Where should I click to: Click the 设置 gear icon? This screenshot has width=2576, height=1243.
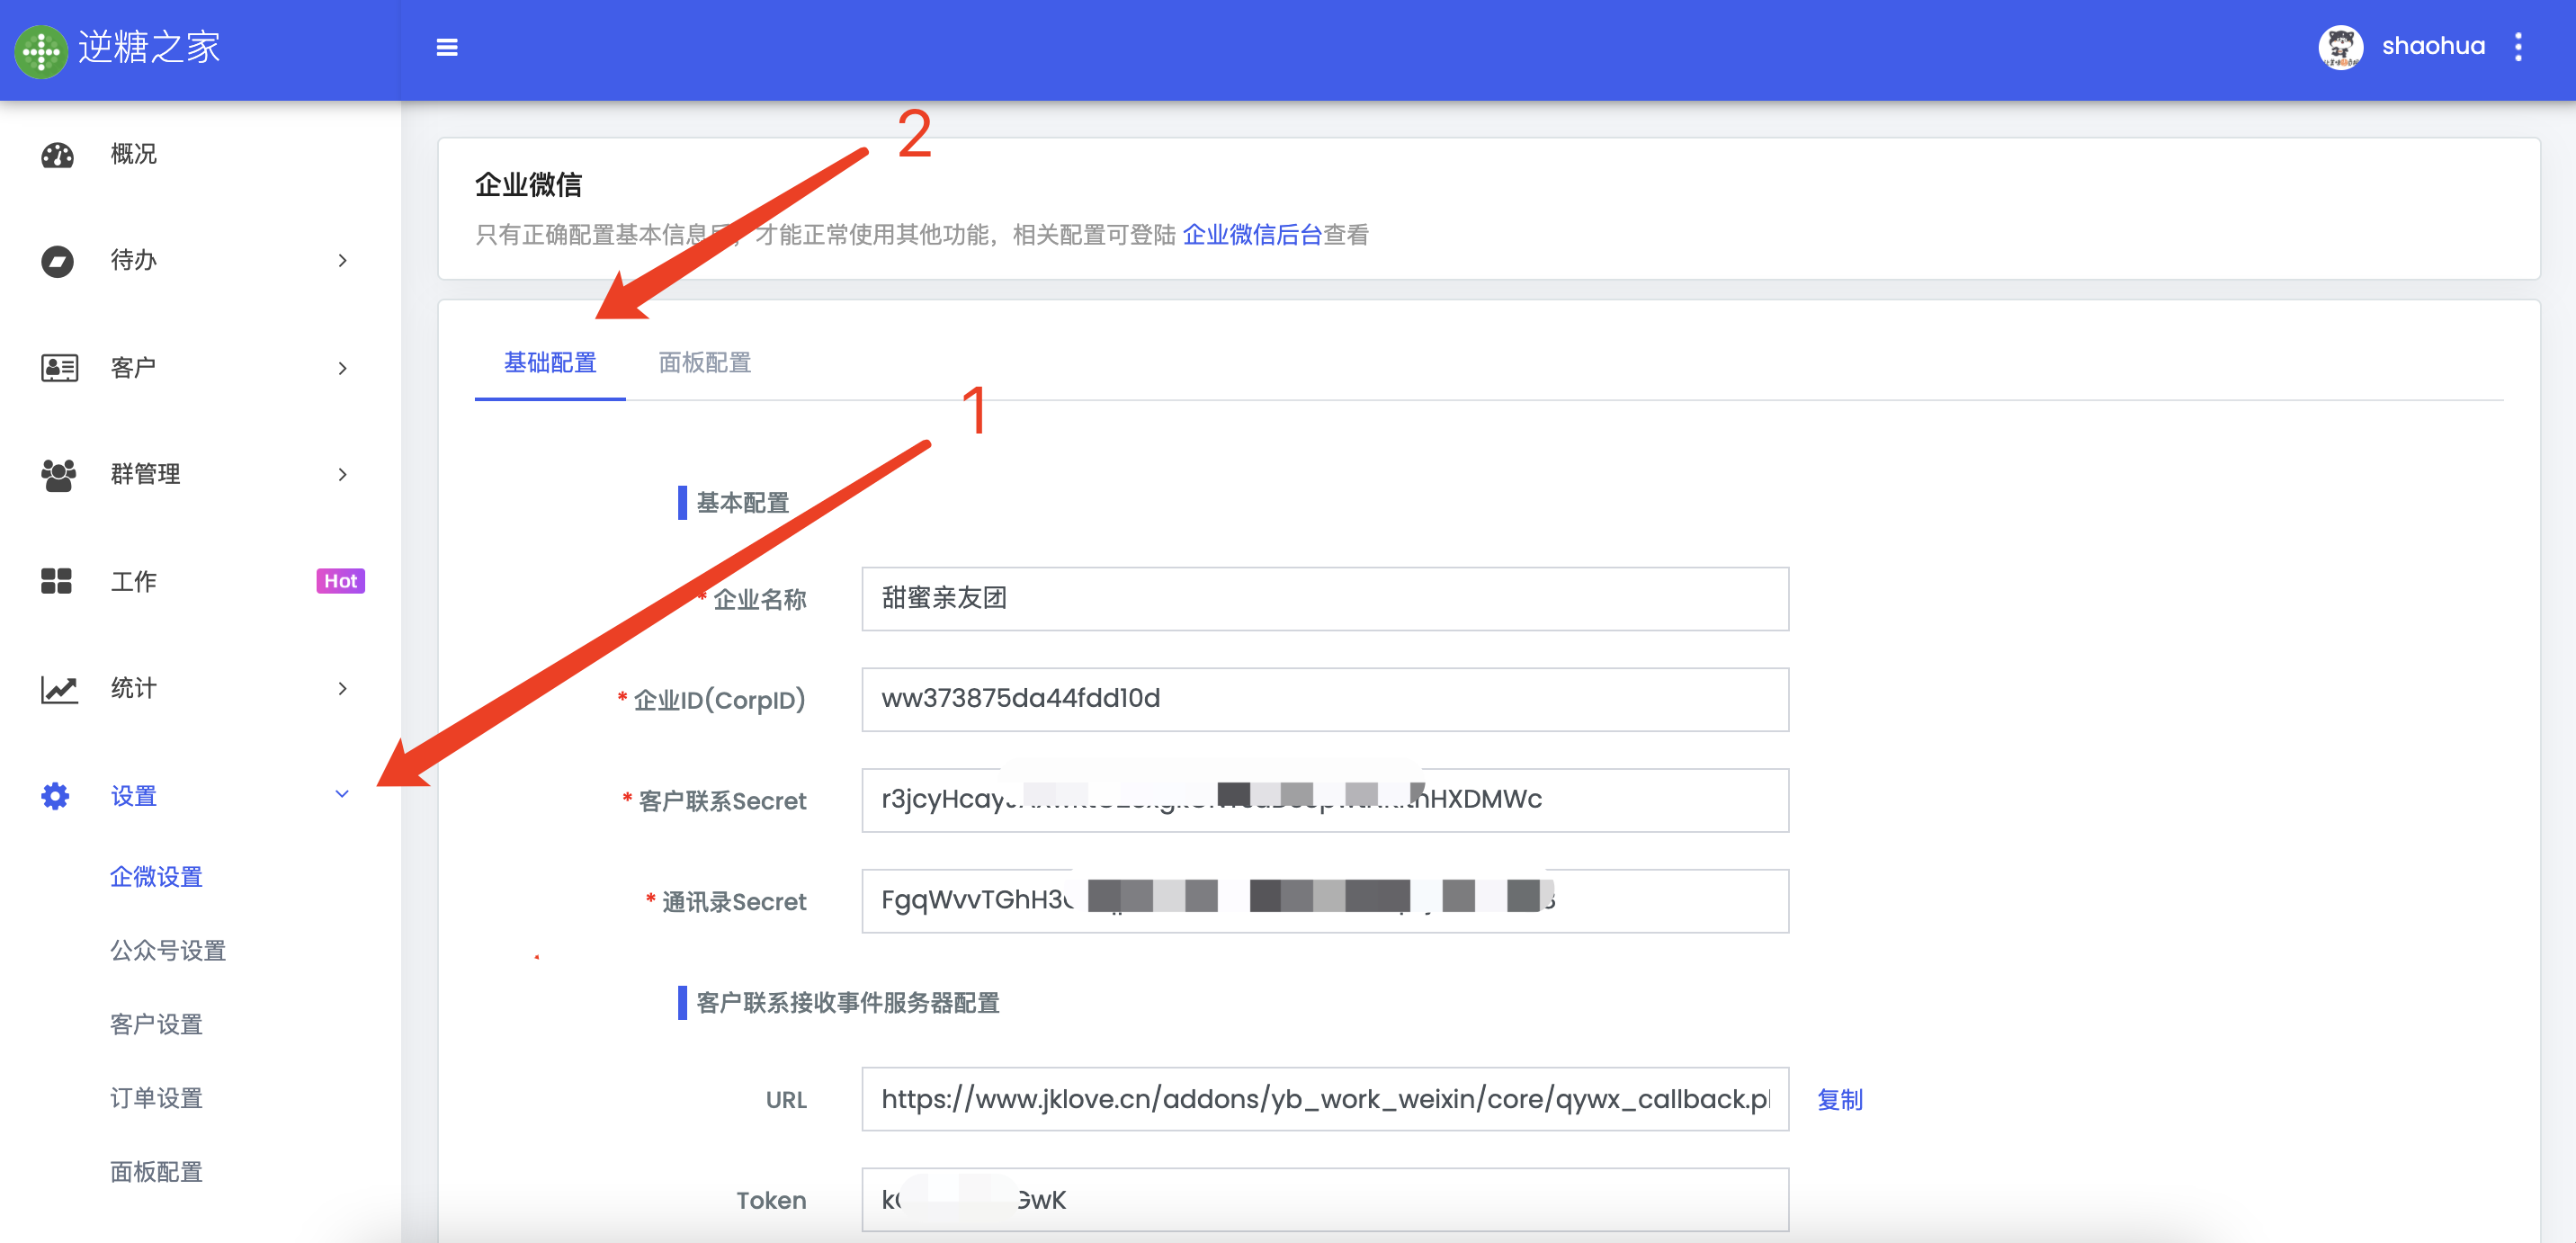56,796
